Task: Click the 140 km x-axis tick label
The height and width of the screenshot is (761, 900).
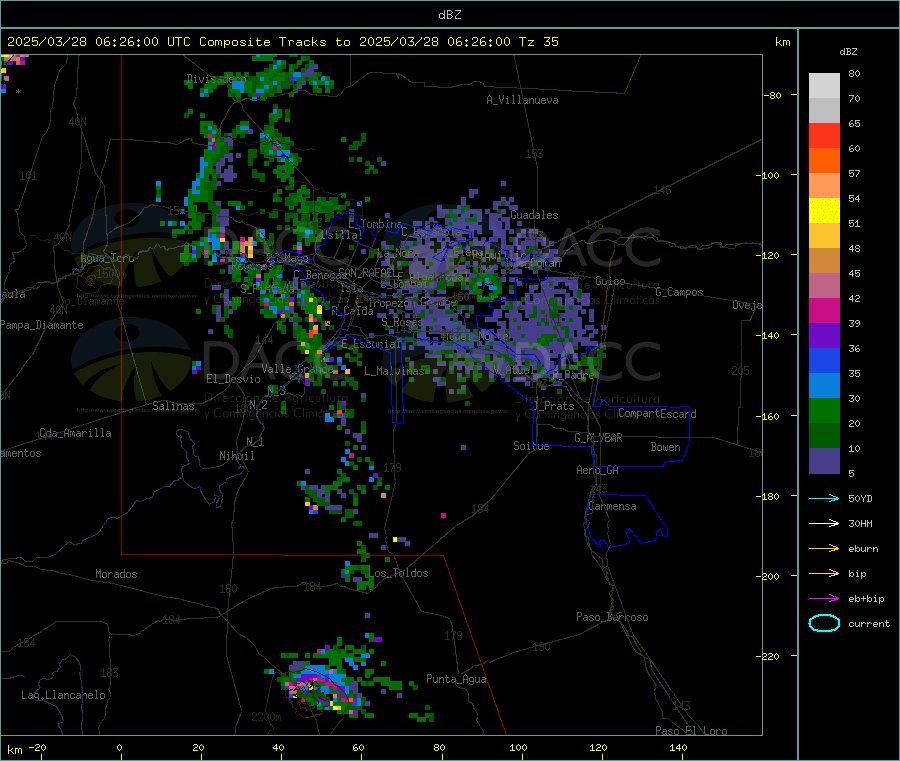Action: [x=678, y=747]
